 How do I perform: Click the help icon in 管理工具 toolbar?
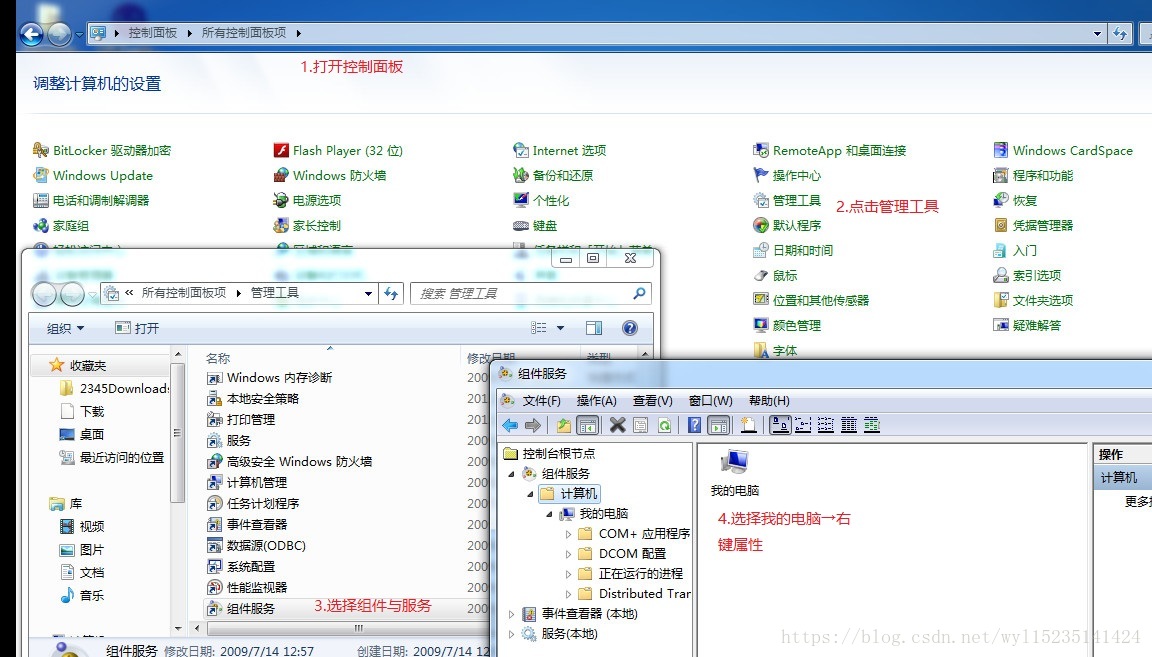point(630,328)
